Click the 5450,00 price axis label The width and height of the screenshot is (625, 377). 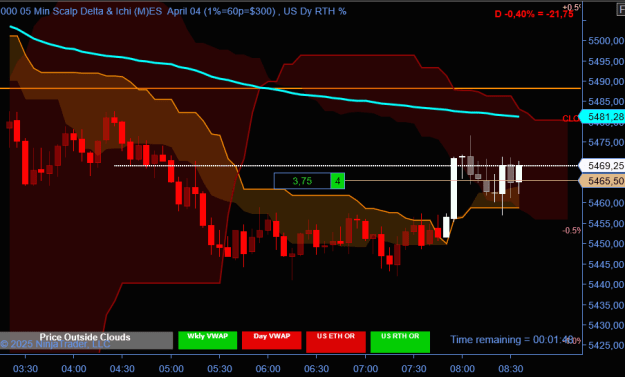[x=606, y=243]
